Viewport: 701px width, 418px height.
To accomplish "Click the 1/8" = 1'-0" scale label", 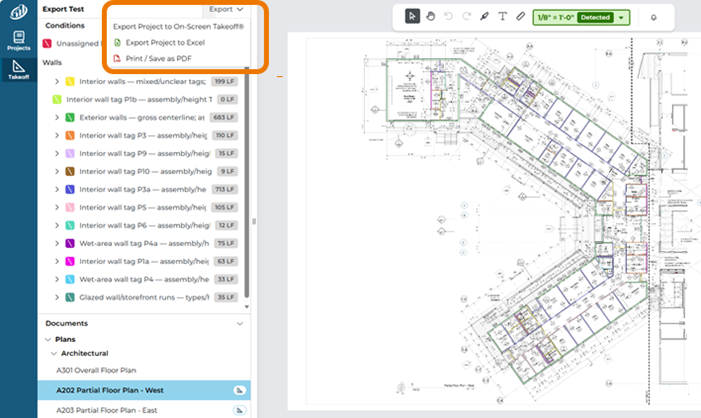I will [x=555, y=17].
